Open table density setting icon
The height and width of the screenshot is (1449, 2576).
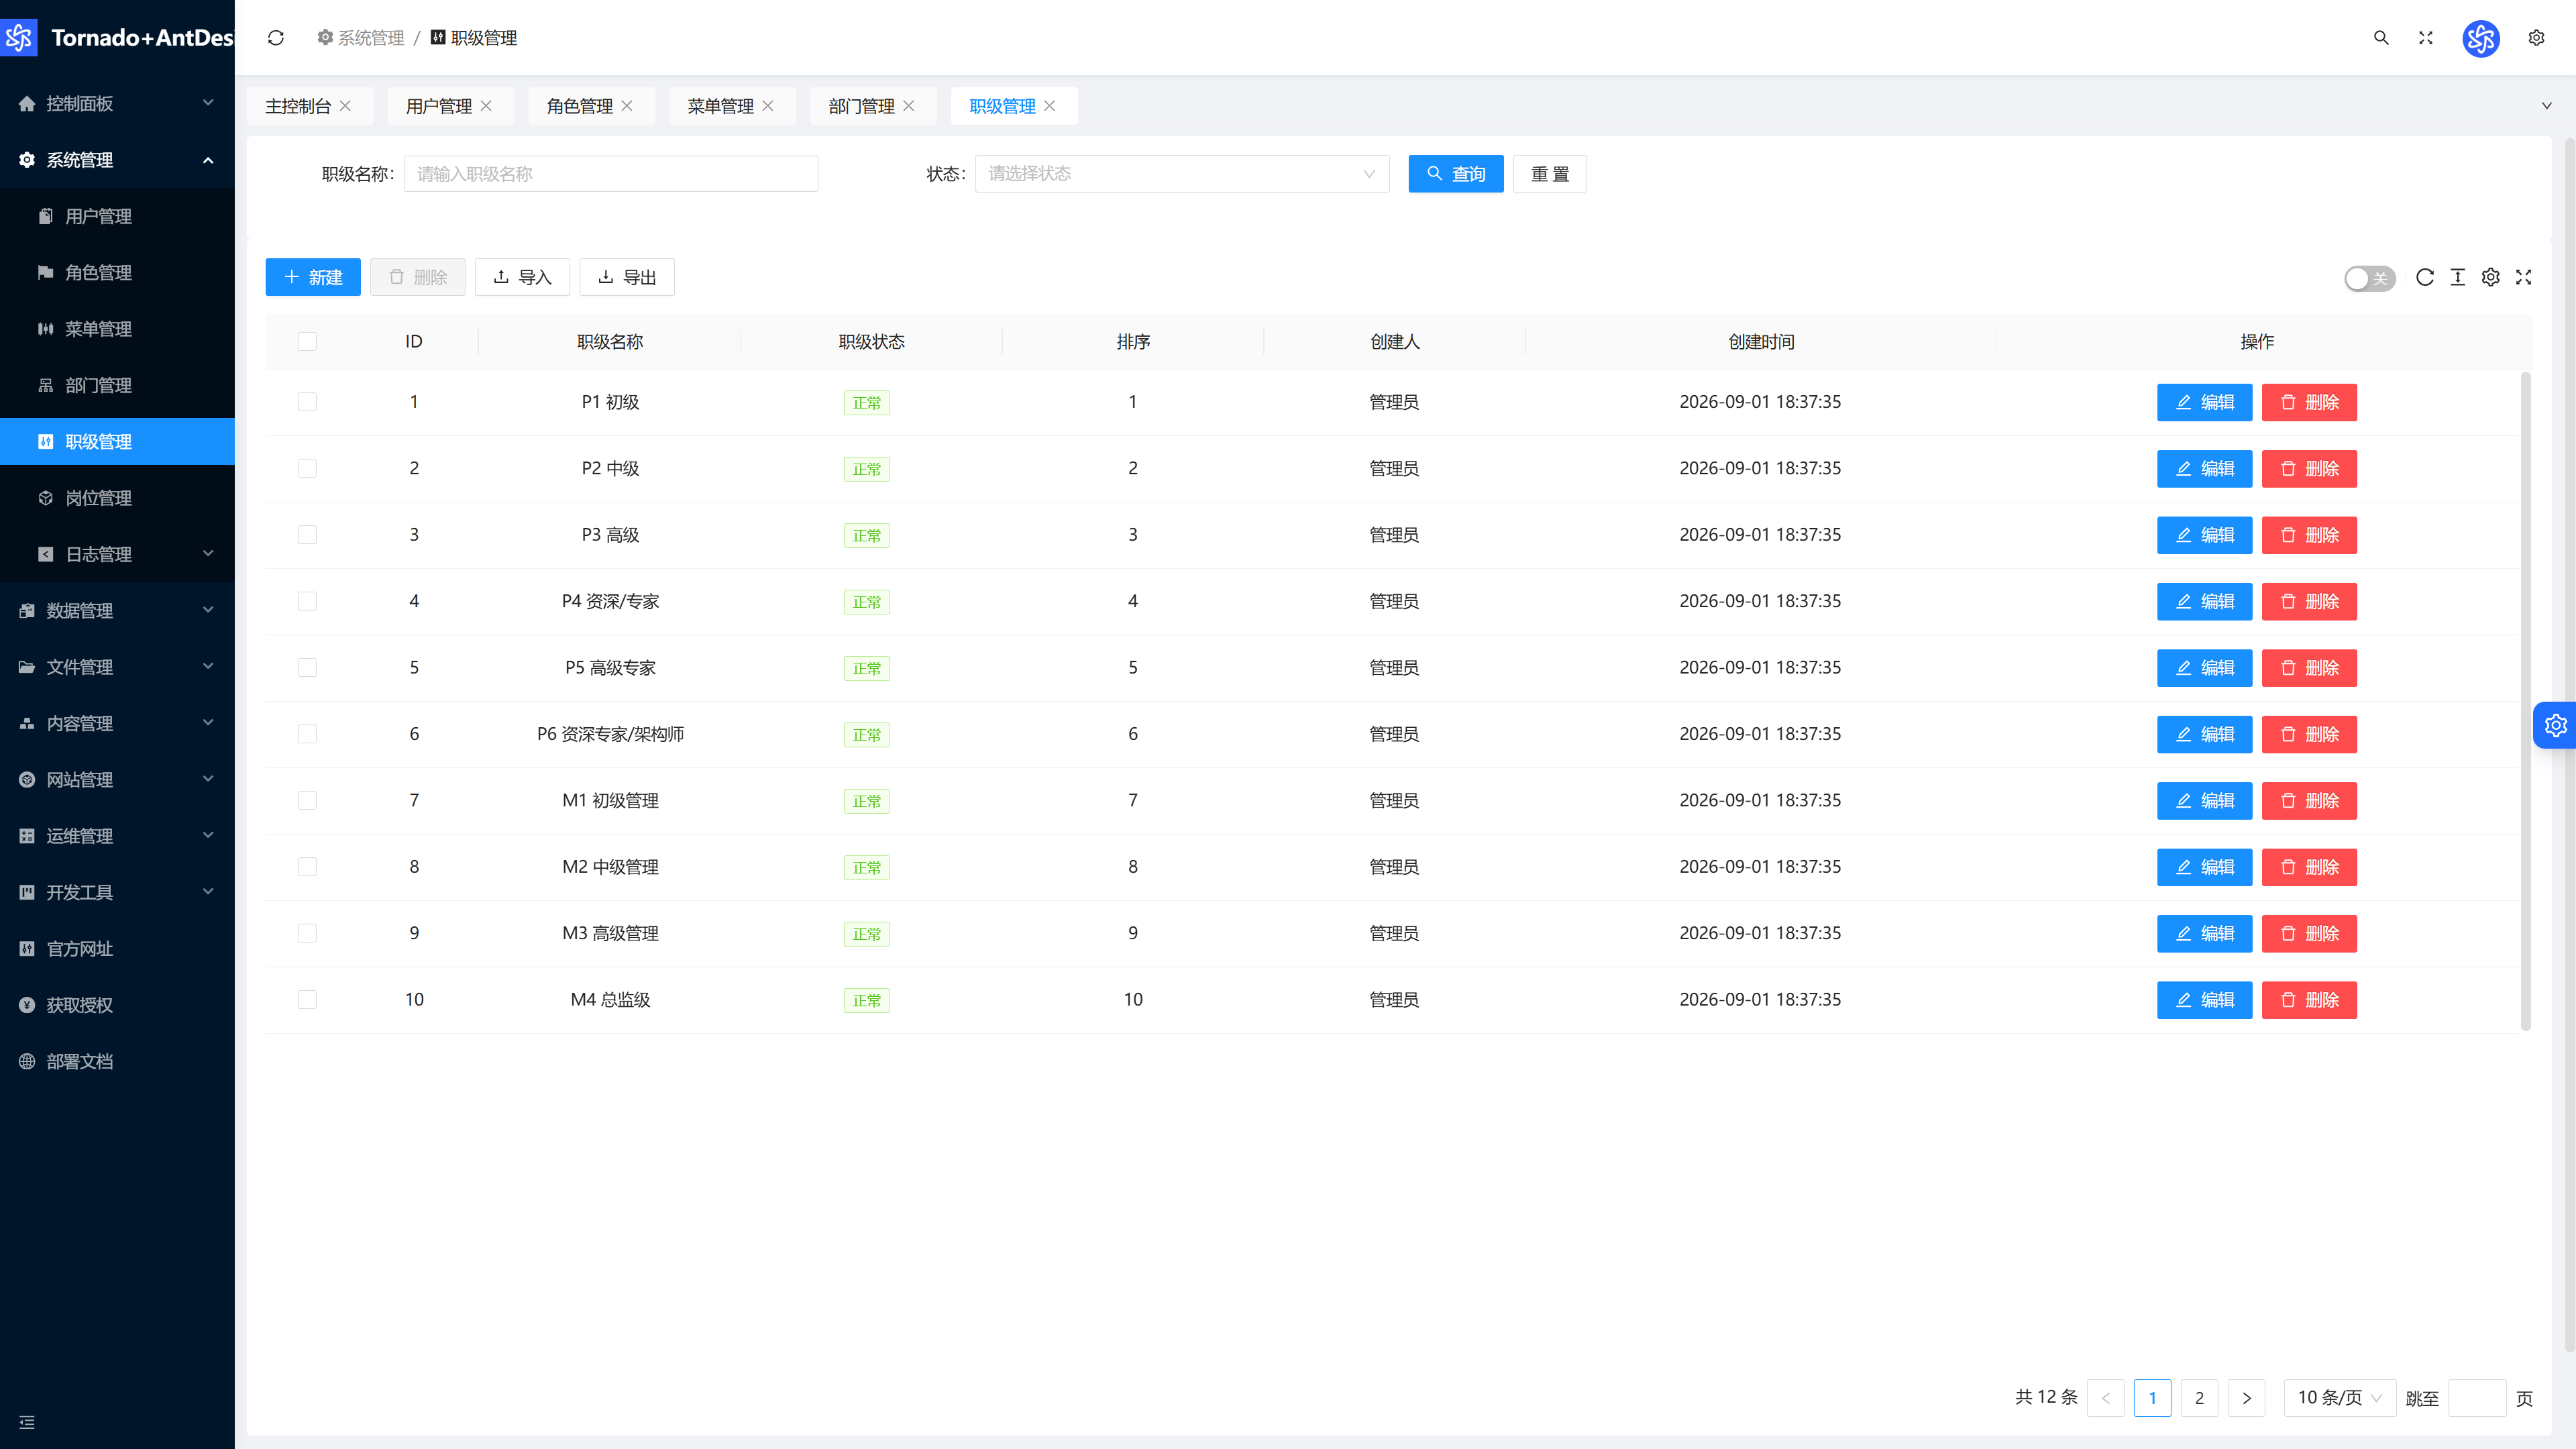[2458, 277]
